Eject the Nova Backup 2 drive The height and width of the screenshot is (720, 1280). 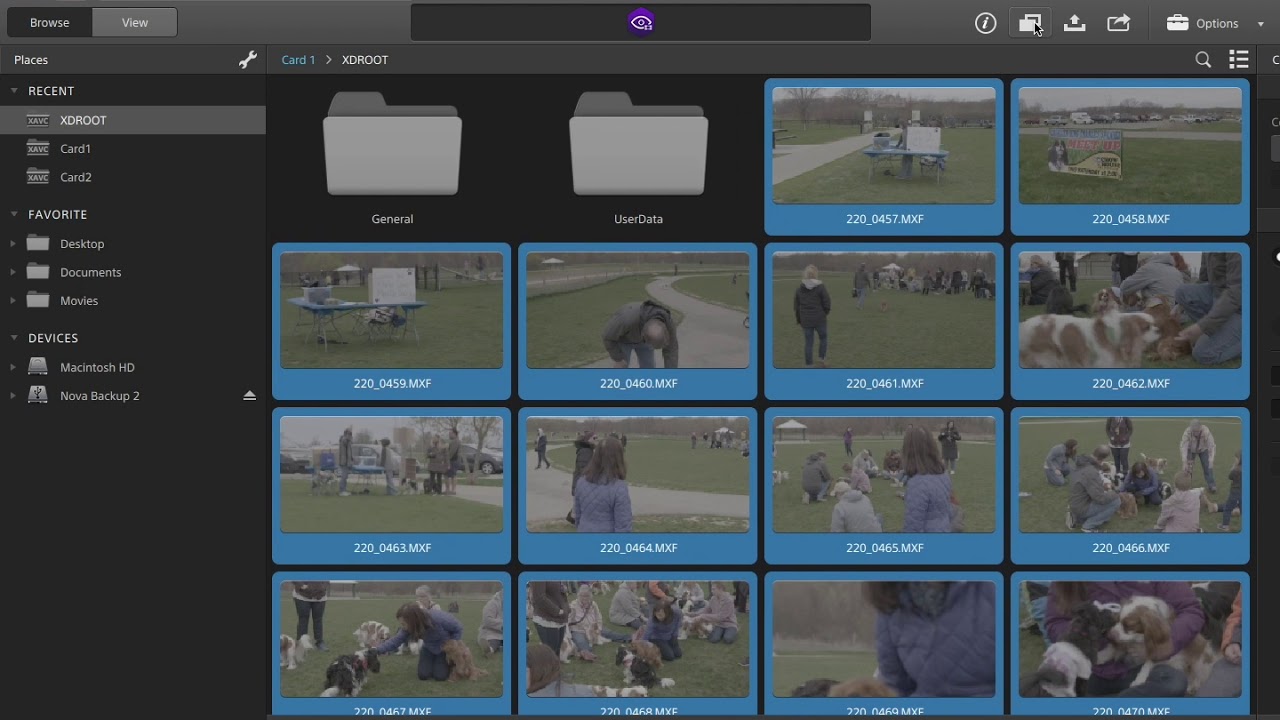coord(250,396)
